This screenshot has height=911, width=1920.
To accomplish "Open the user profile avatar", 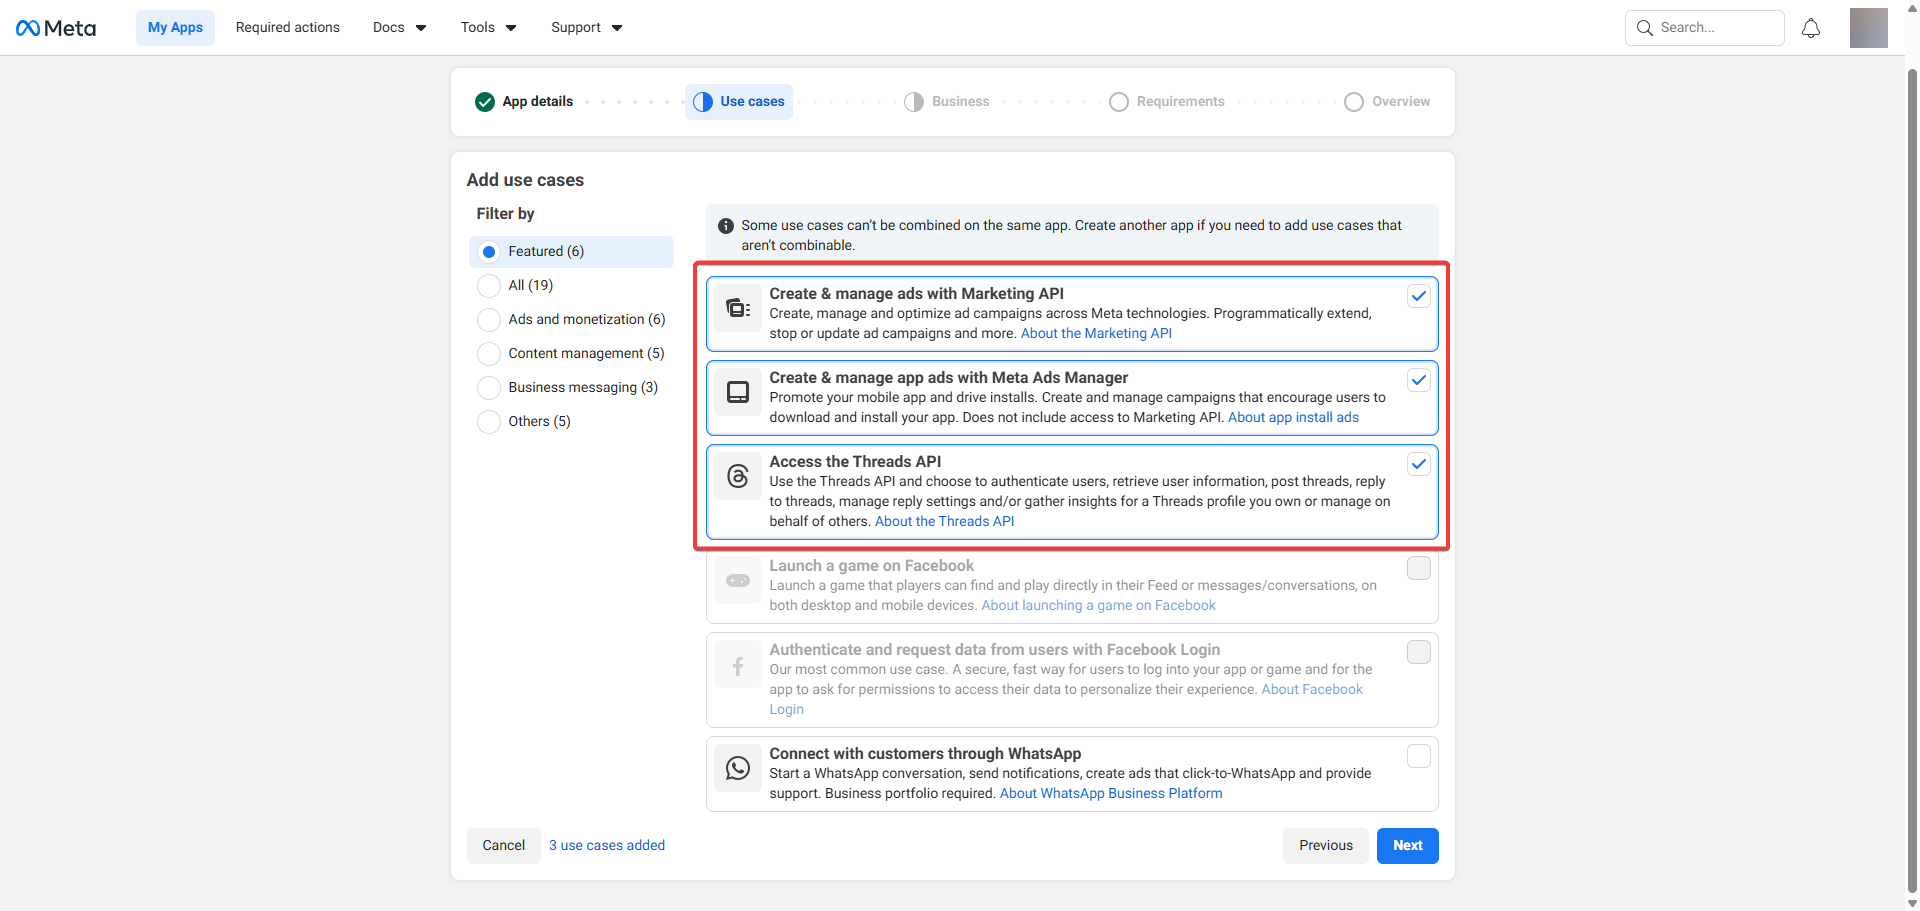I will [x=1868, y=28].
